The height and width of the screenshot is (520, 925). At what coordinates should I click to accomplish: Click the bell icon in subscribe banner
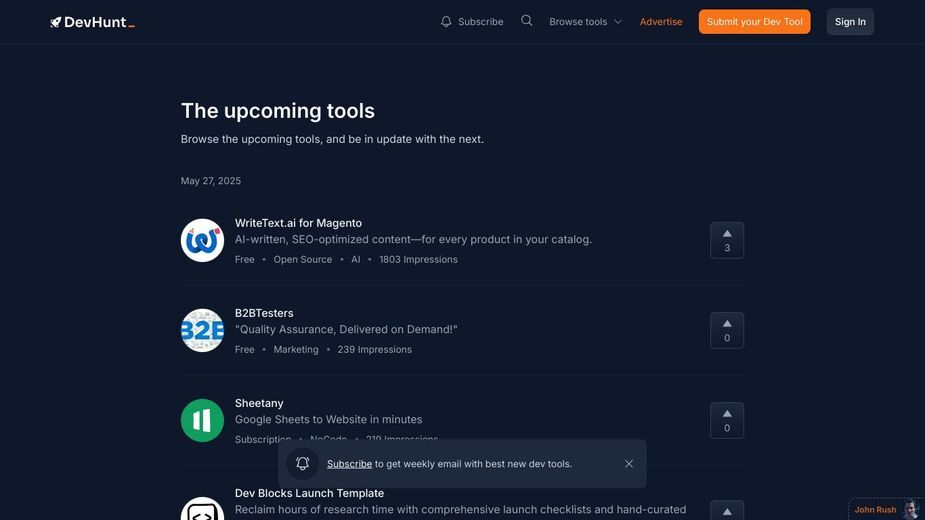[303, 464]
